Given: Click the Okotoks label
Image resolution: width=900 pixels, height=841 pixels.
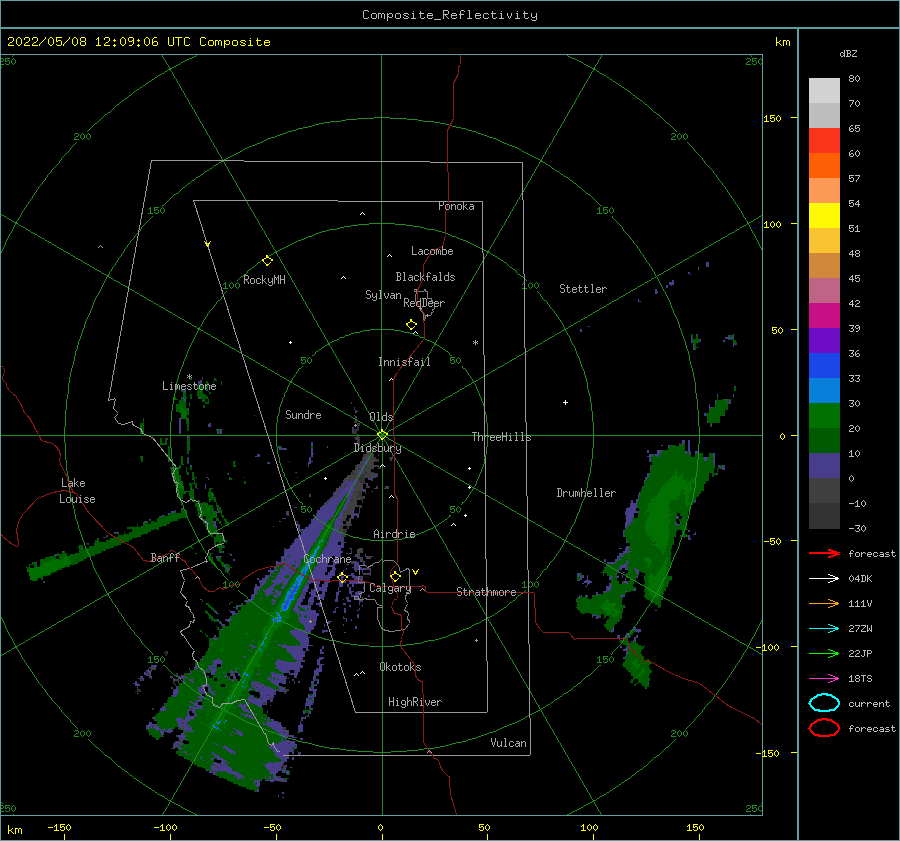Looking at the screenshot, I should coord(400,667).
